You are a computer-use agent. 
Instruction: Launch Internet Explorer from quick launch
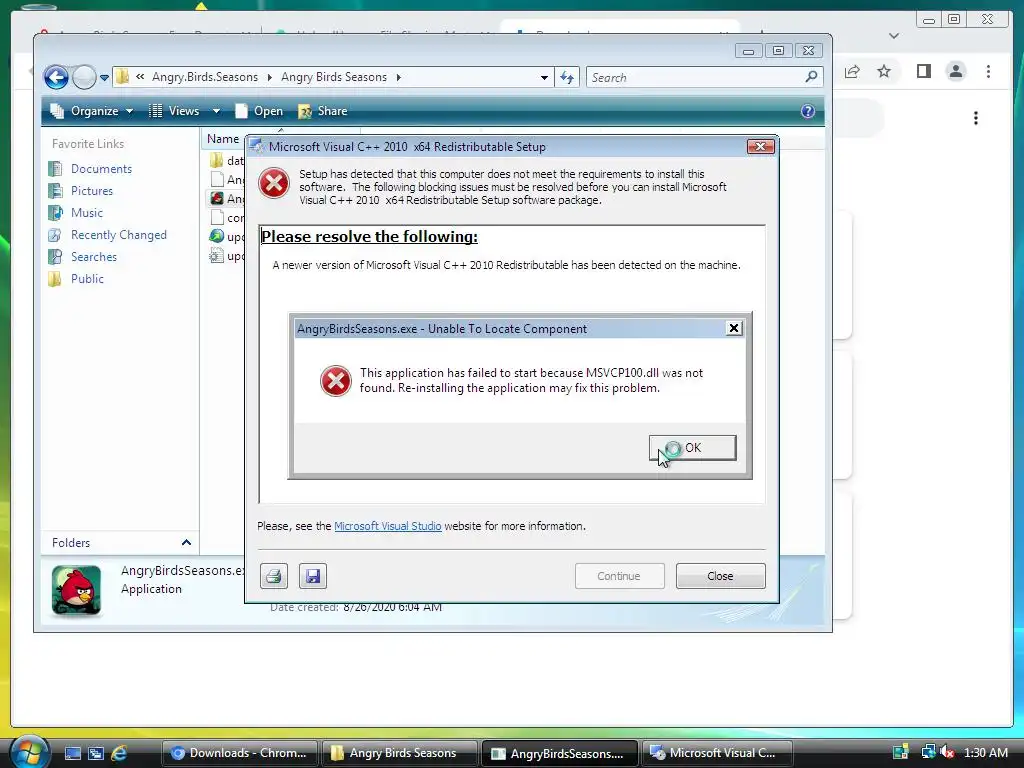tap(119, 753)
